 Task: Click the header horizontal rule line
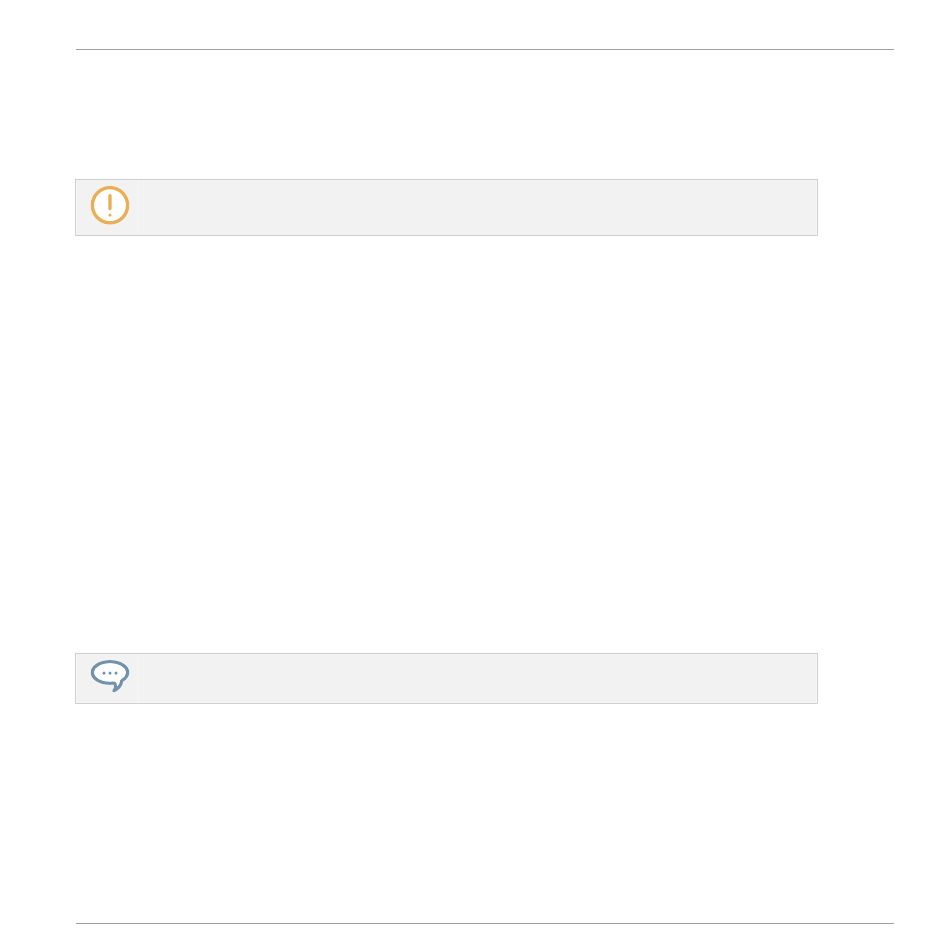(485, 50)
